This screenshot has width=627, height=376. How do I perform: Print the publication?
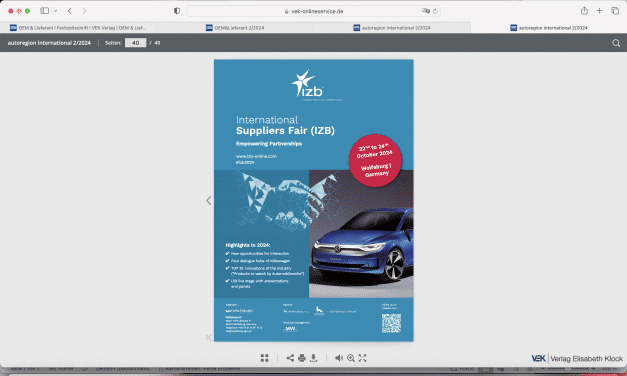point(302,358)
